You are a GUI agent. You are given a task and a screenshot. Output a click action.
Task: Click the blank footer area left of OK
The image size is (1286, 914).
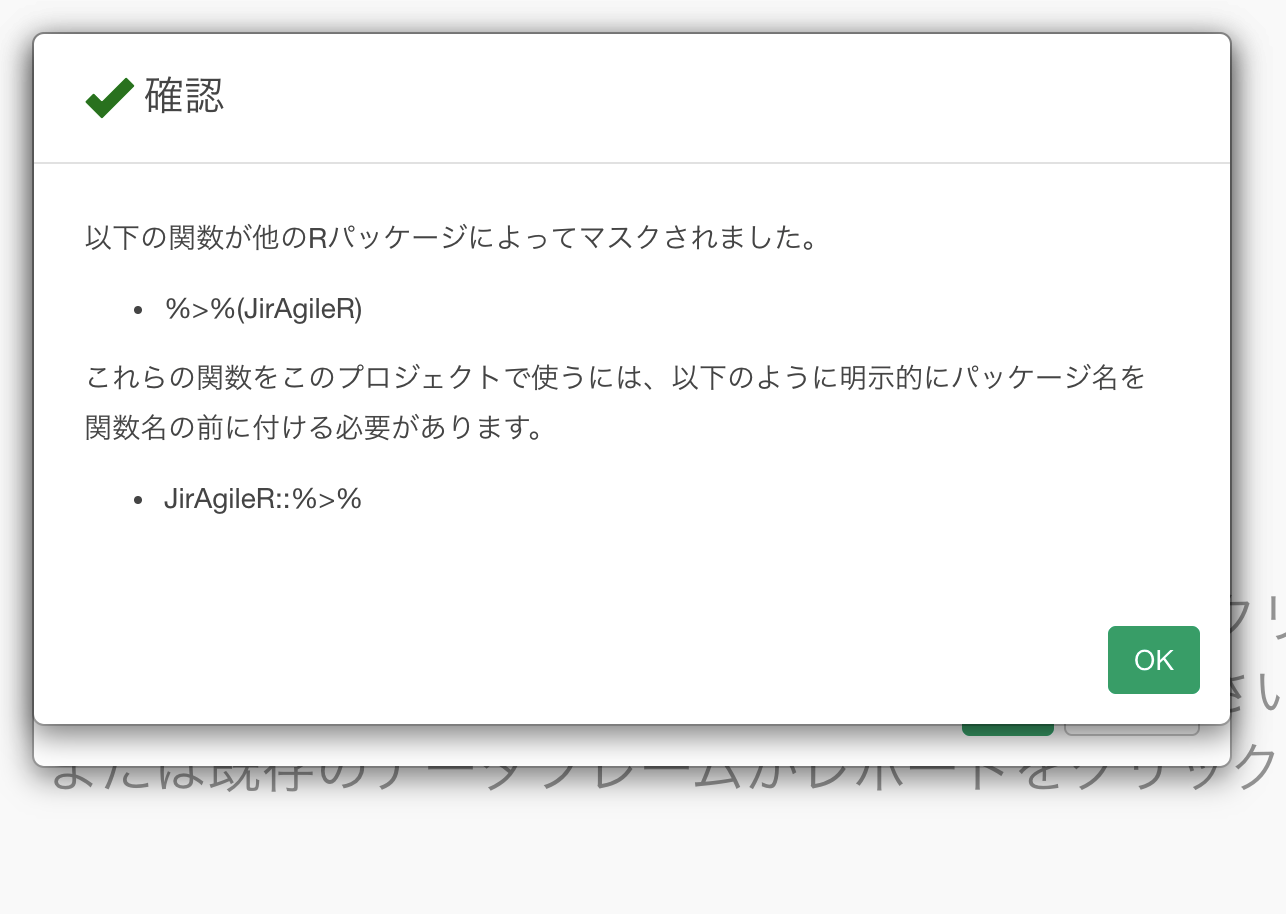[x=600, y=660]
